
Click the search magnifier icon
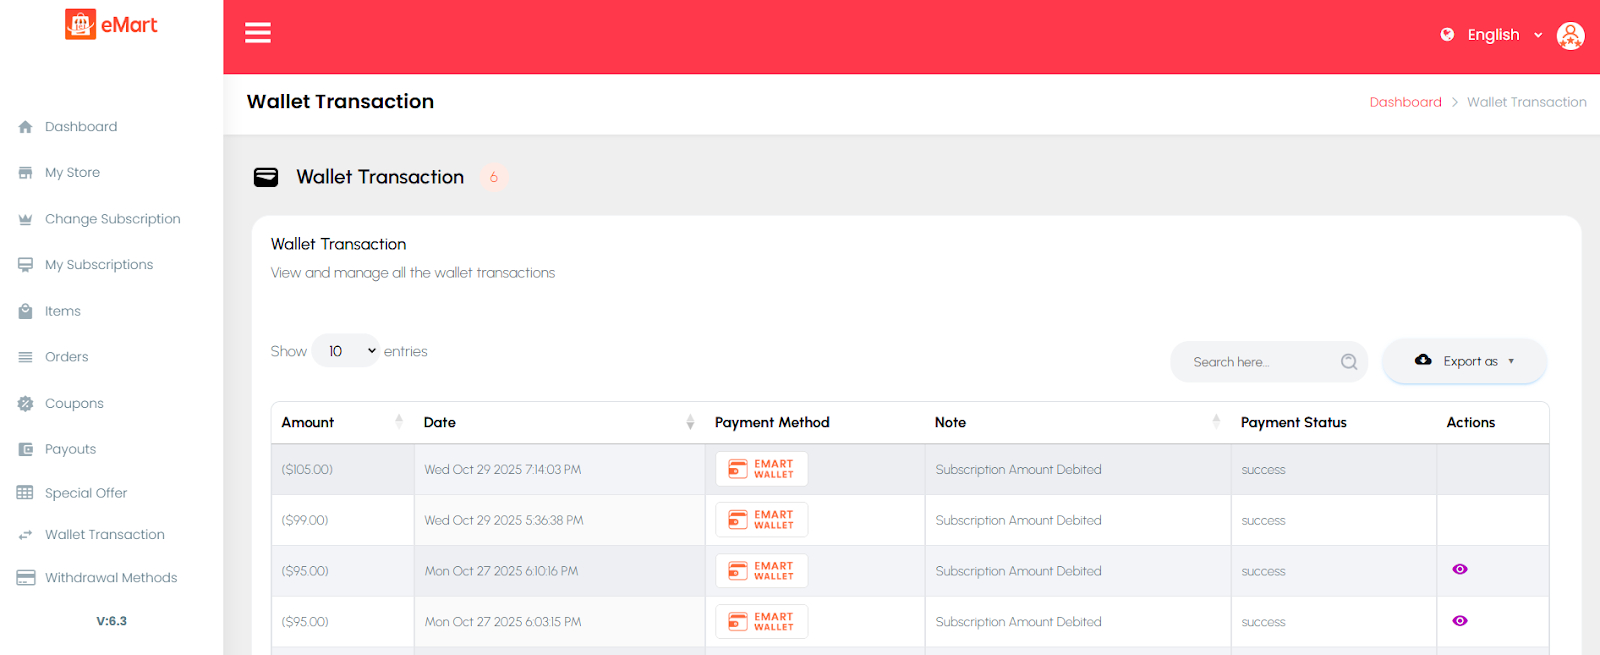[x=1349, y=362]
